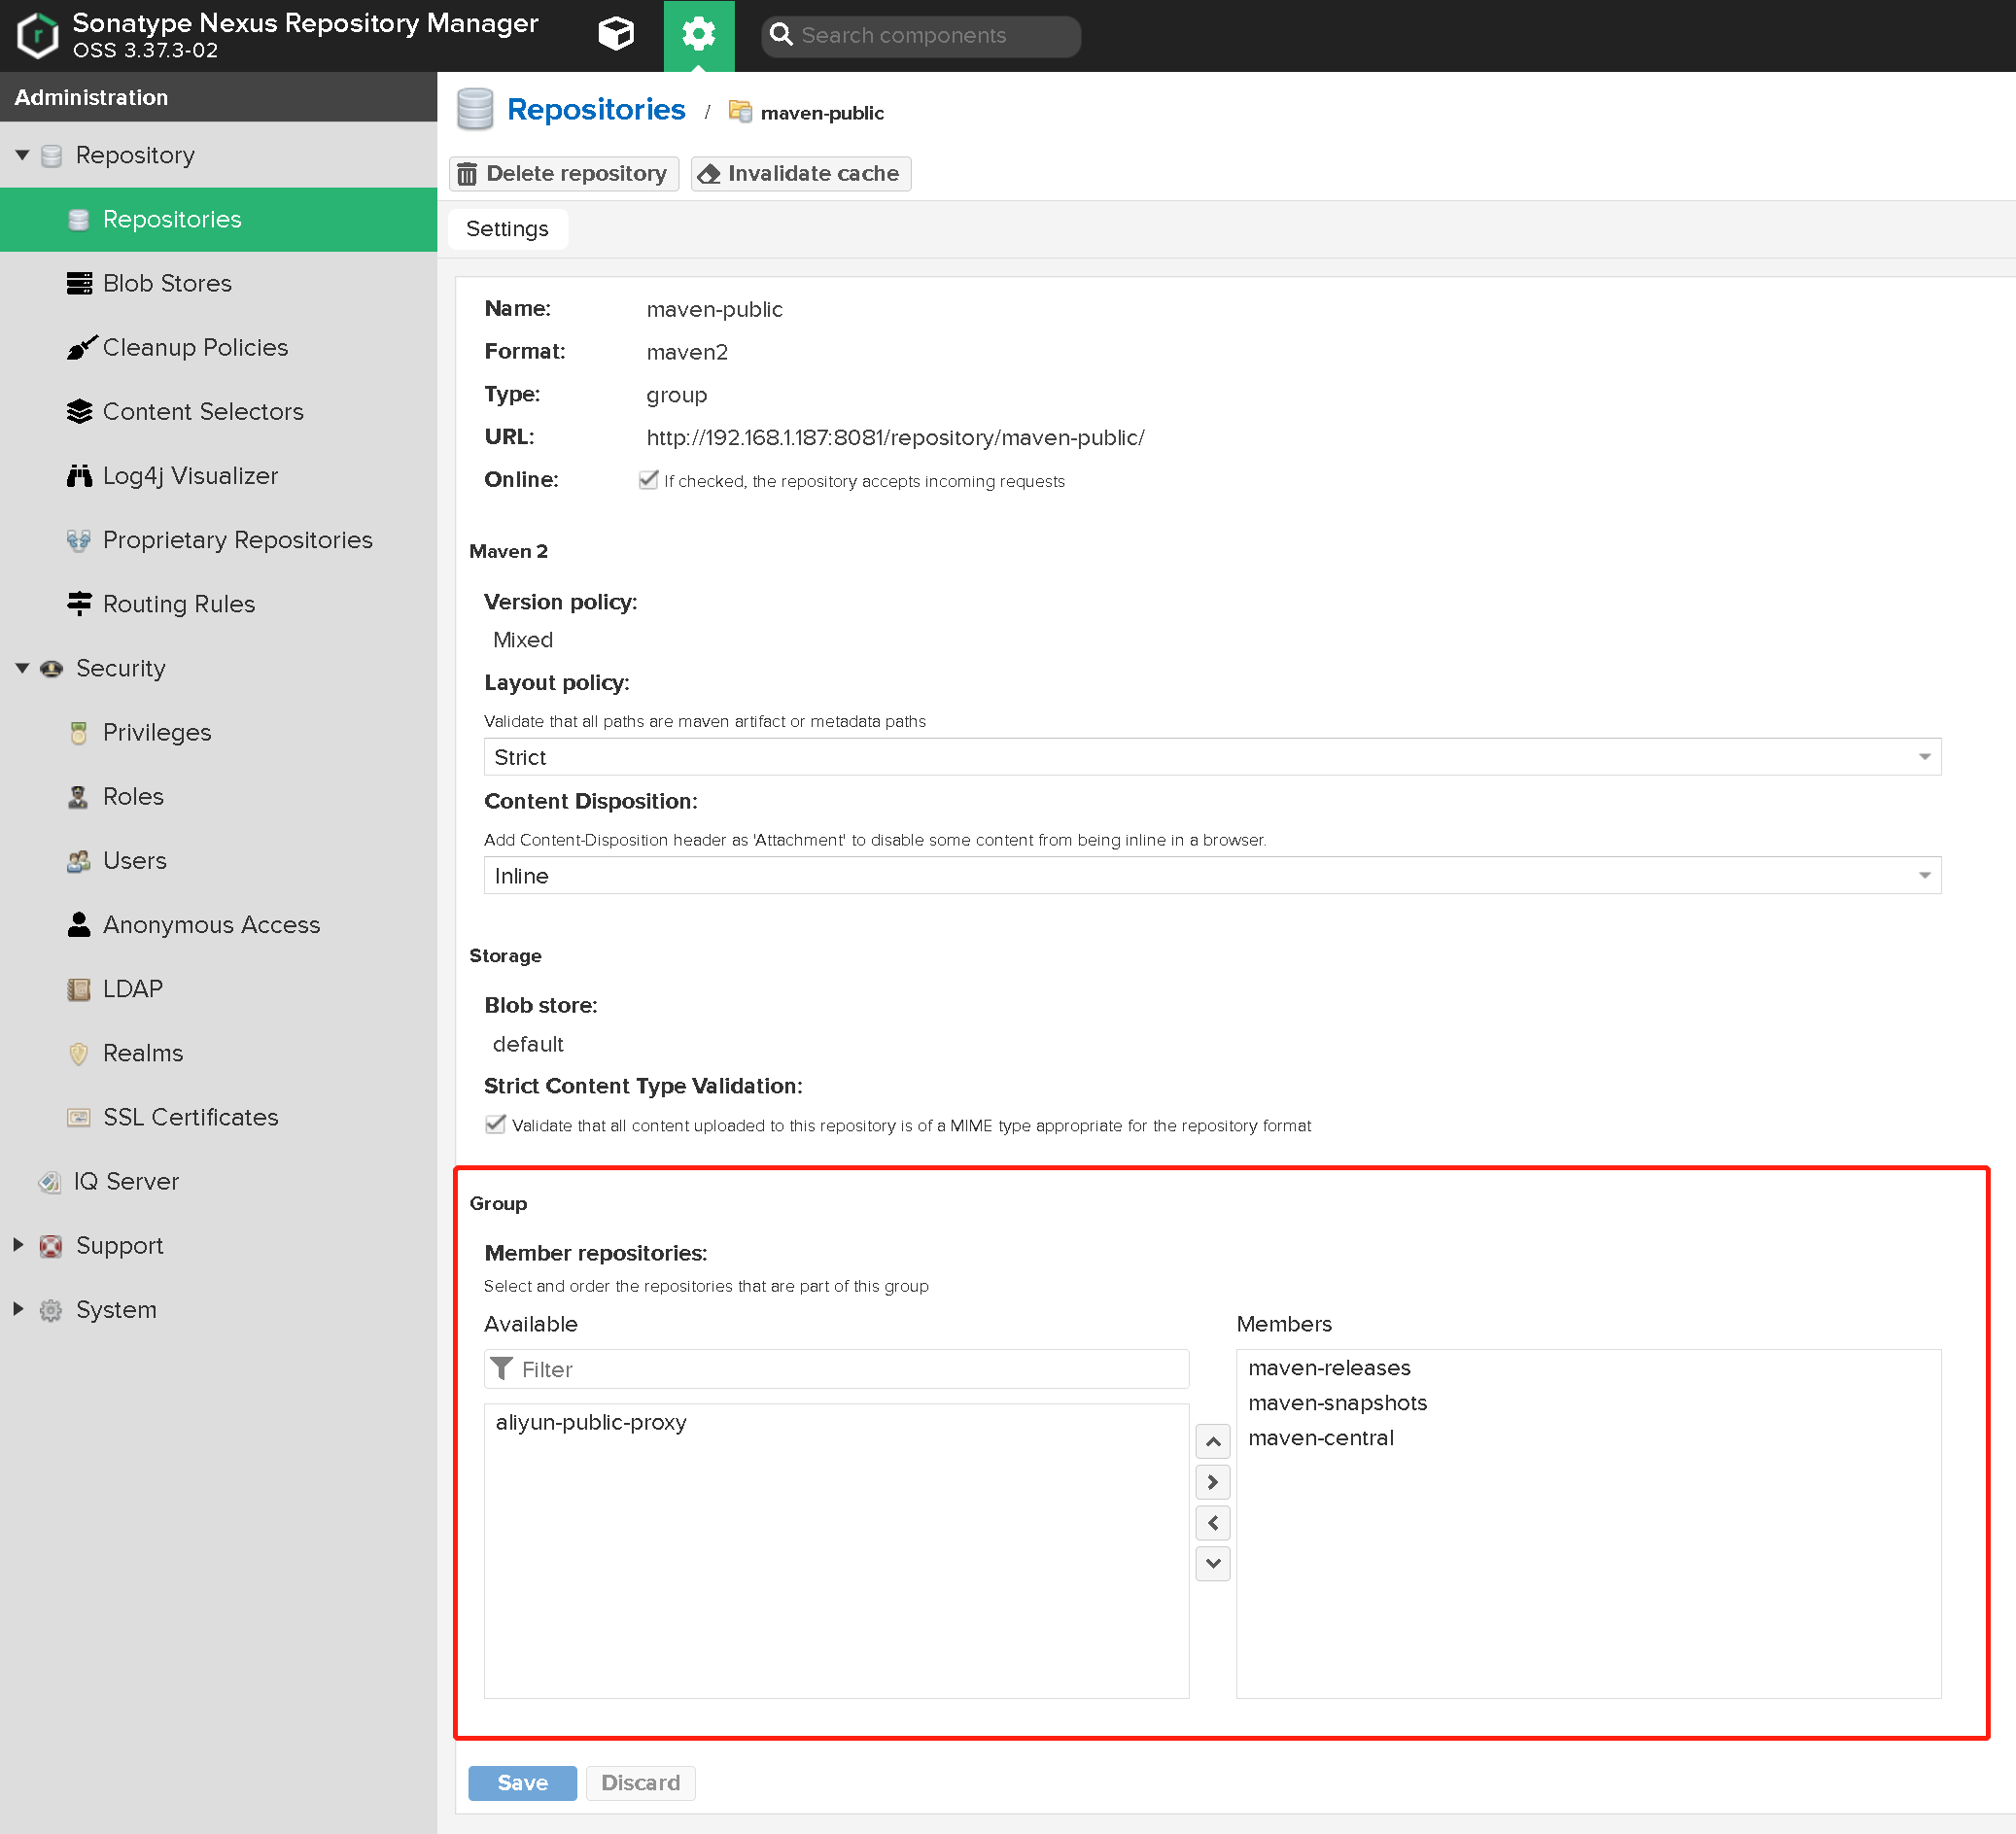Image resolution: width=2016 pixels, height=1834 pixels.
Task: Open the Content Disposition Inline dropdown
Action: pos(1212,876)
